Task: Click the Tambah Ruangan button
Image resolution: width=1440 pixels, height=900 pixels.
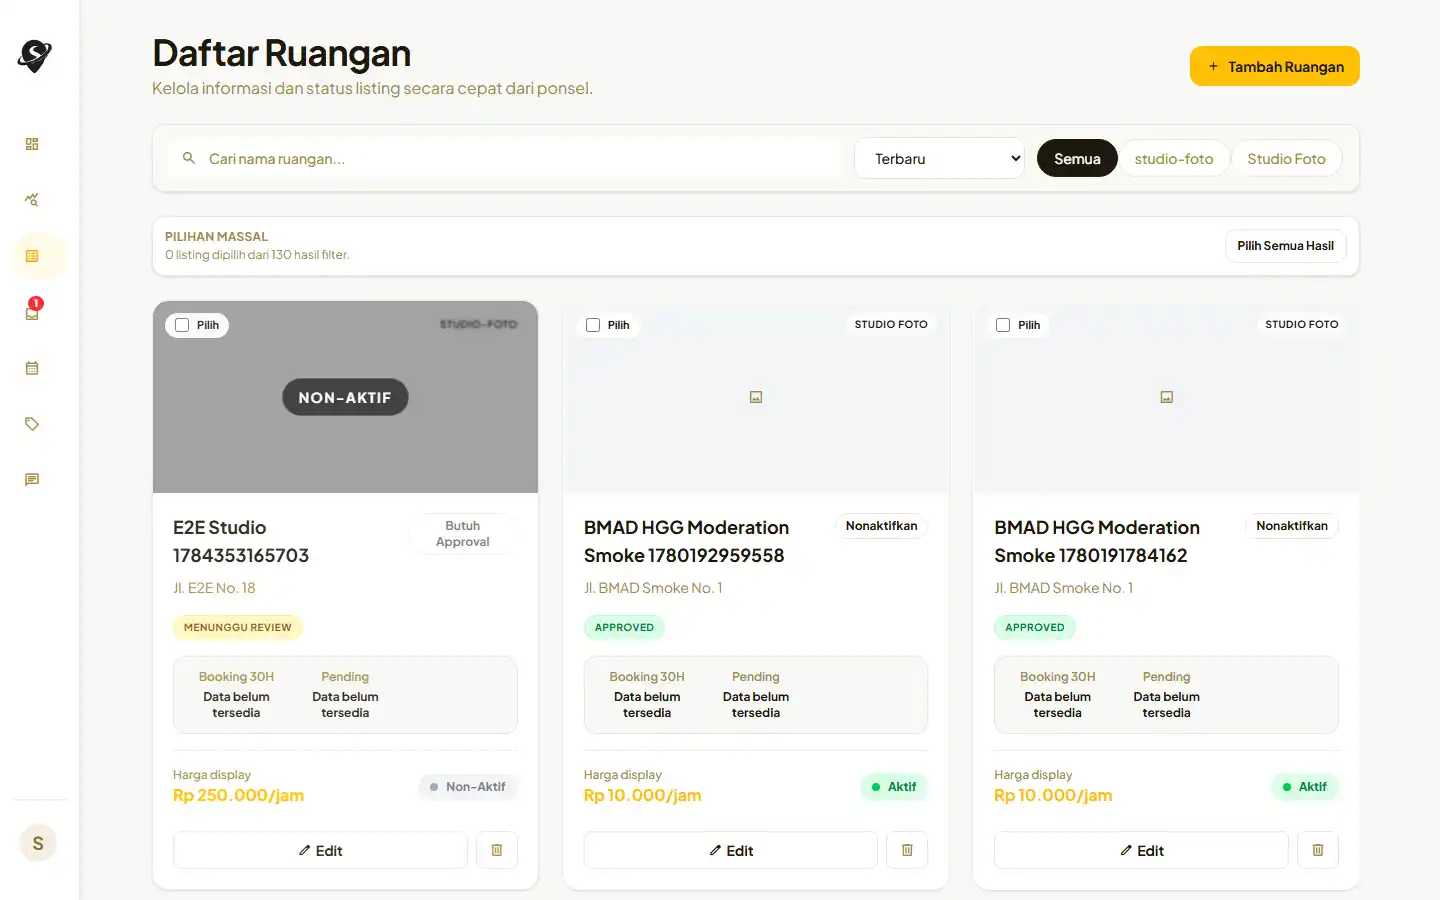Action: coord(1275,66)
